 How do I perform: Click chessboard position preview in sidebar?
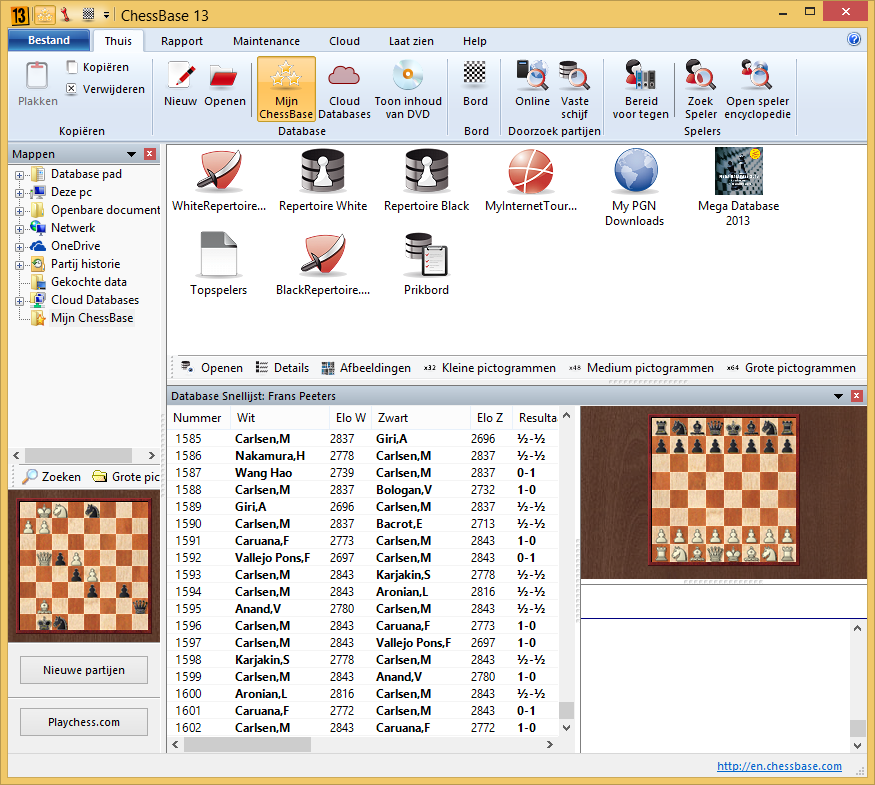coord(84,566)
